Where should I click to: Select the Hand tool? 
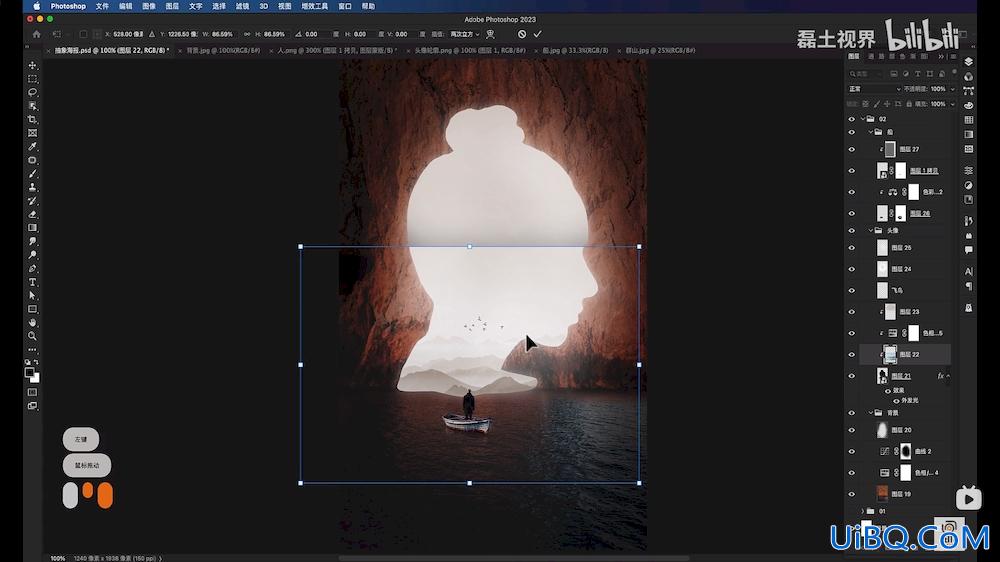pyautogui.click(x=33, y=322)
